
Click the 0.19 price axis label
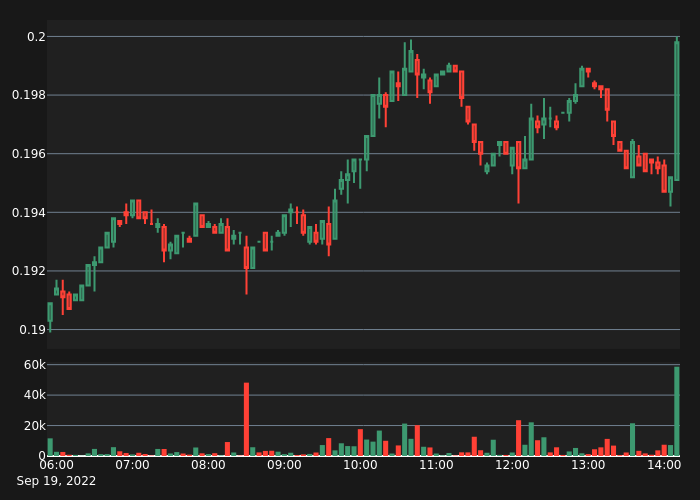tap(32, 330)
